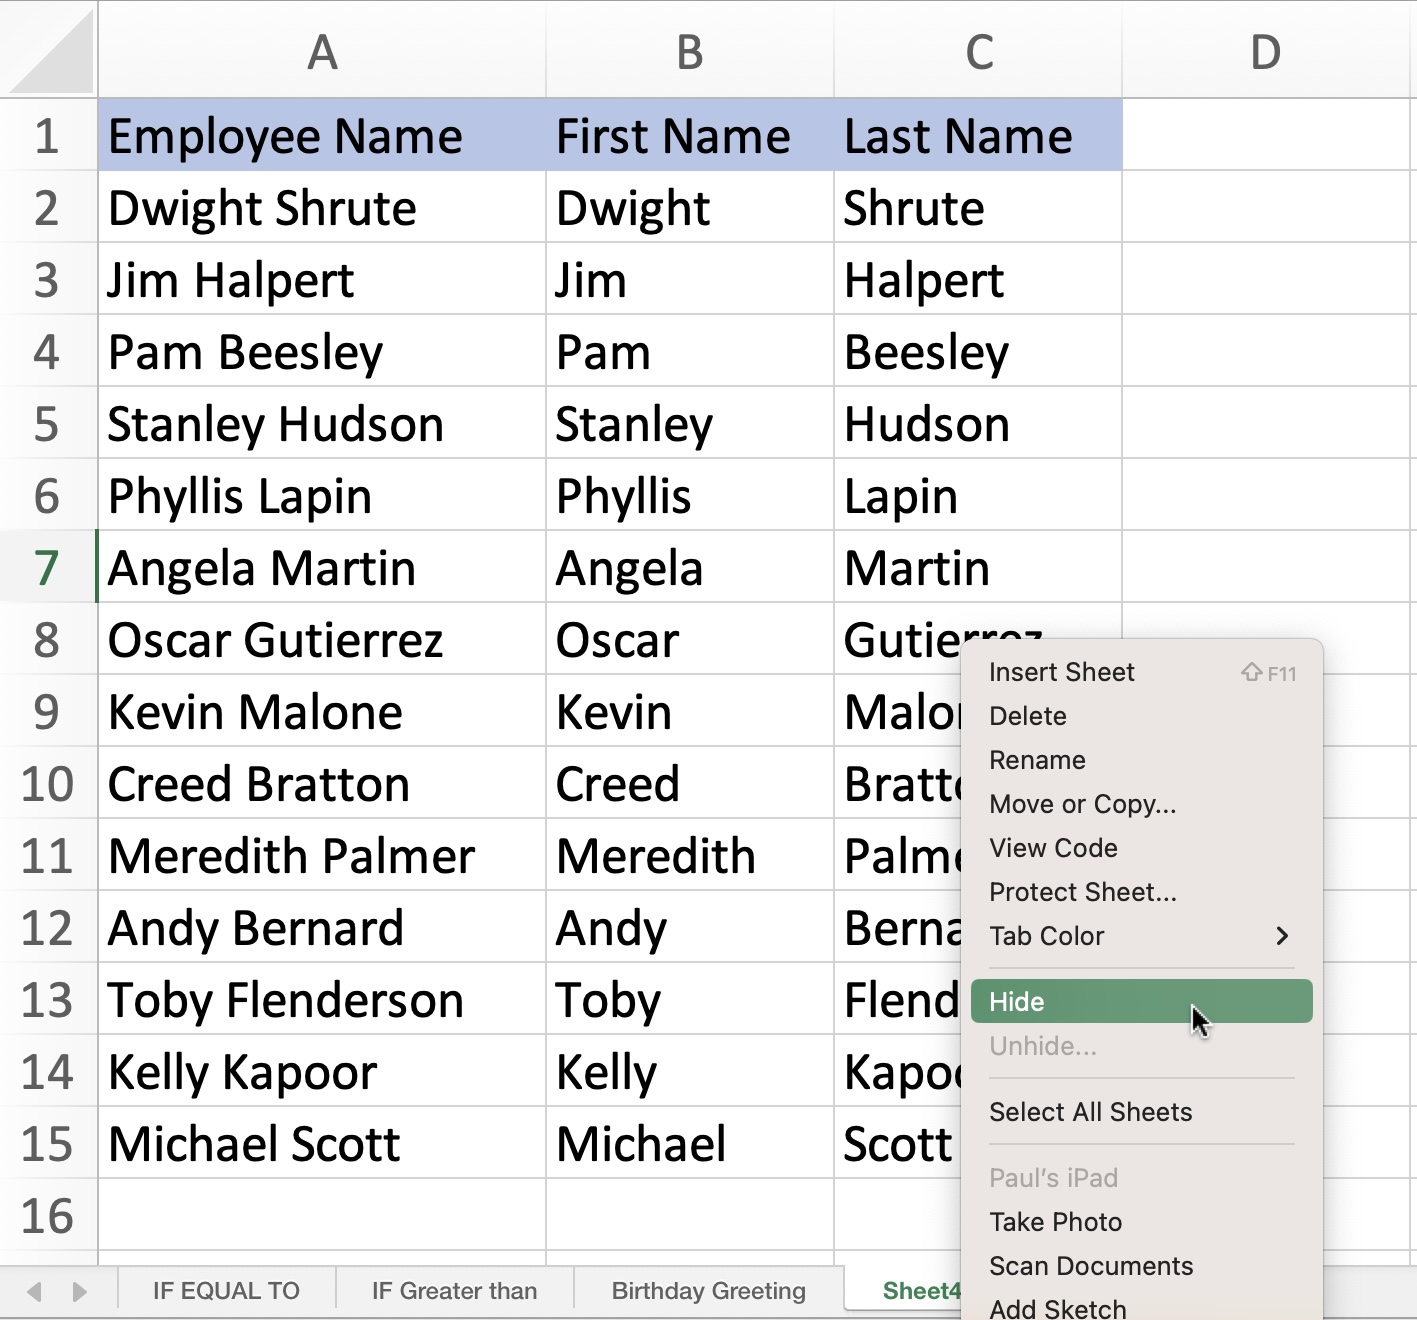Click first name cell Dwight

[690, 207]
